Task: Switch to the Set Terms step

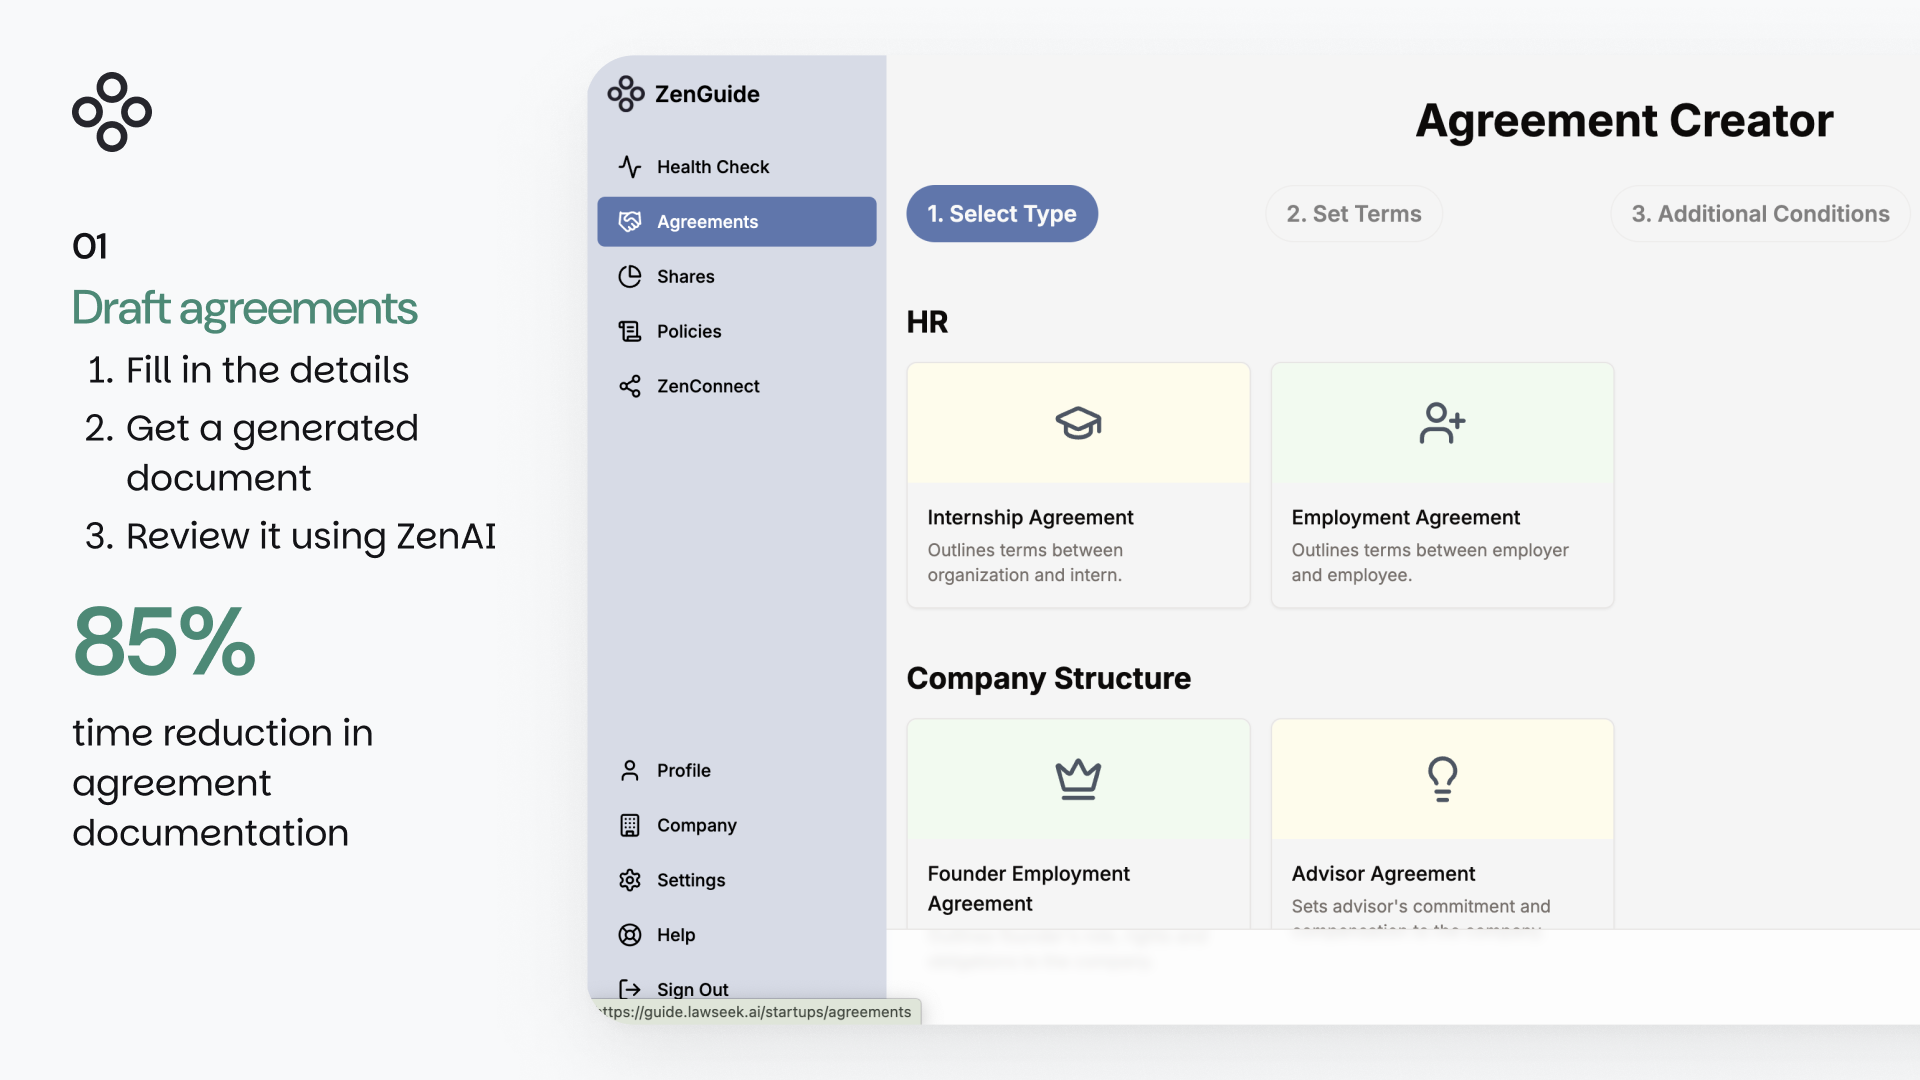Action: [x=1353, y=214]
